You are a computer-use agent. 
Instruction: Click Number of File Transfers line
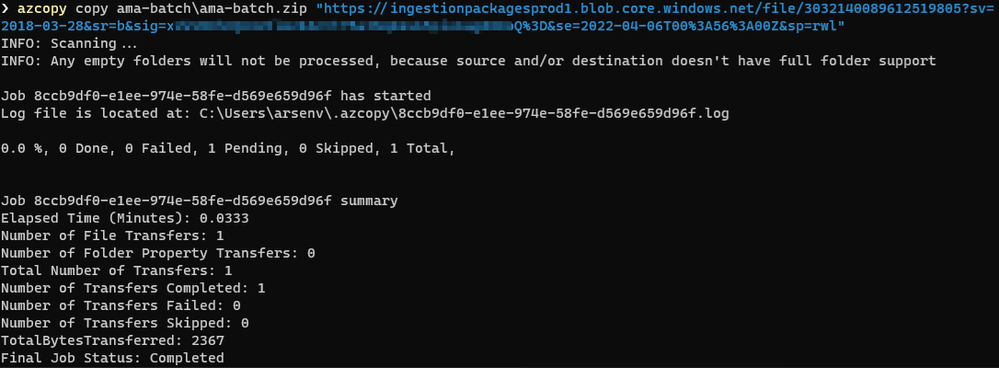point(113,236)
